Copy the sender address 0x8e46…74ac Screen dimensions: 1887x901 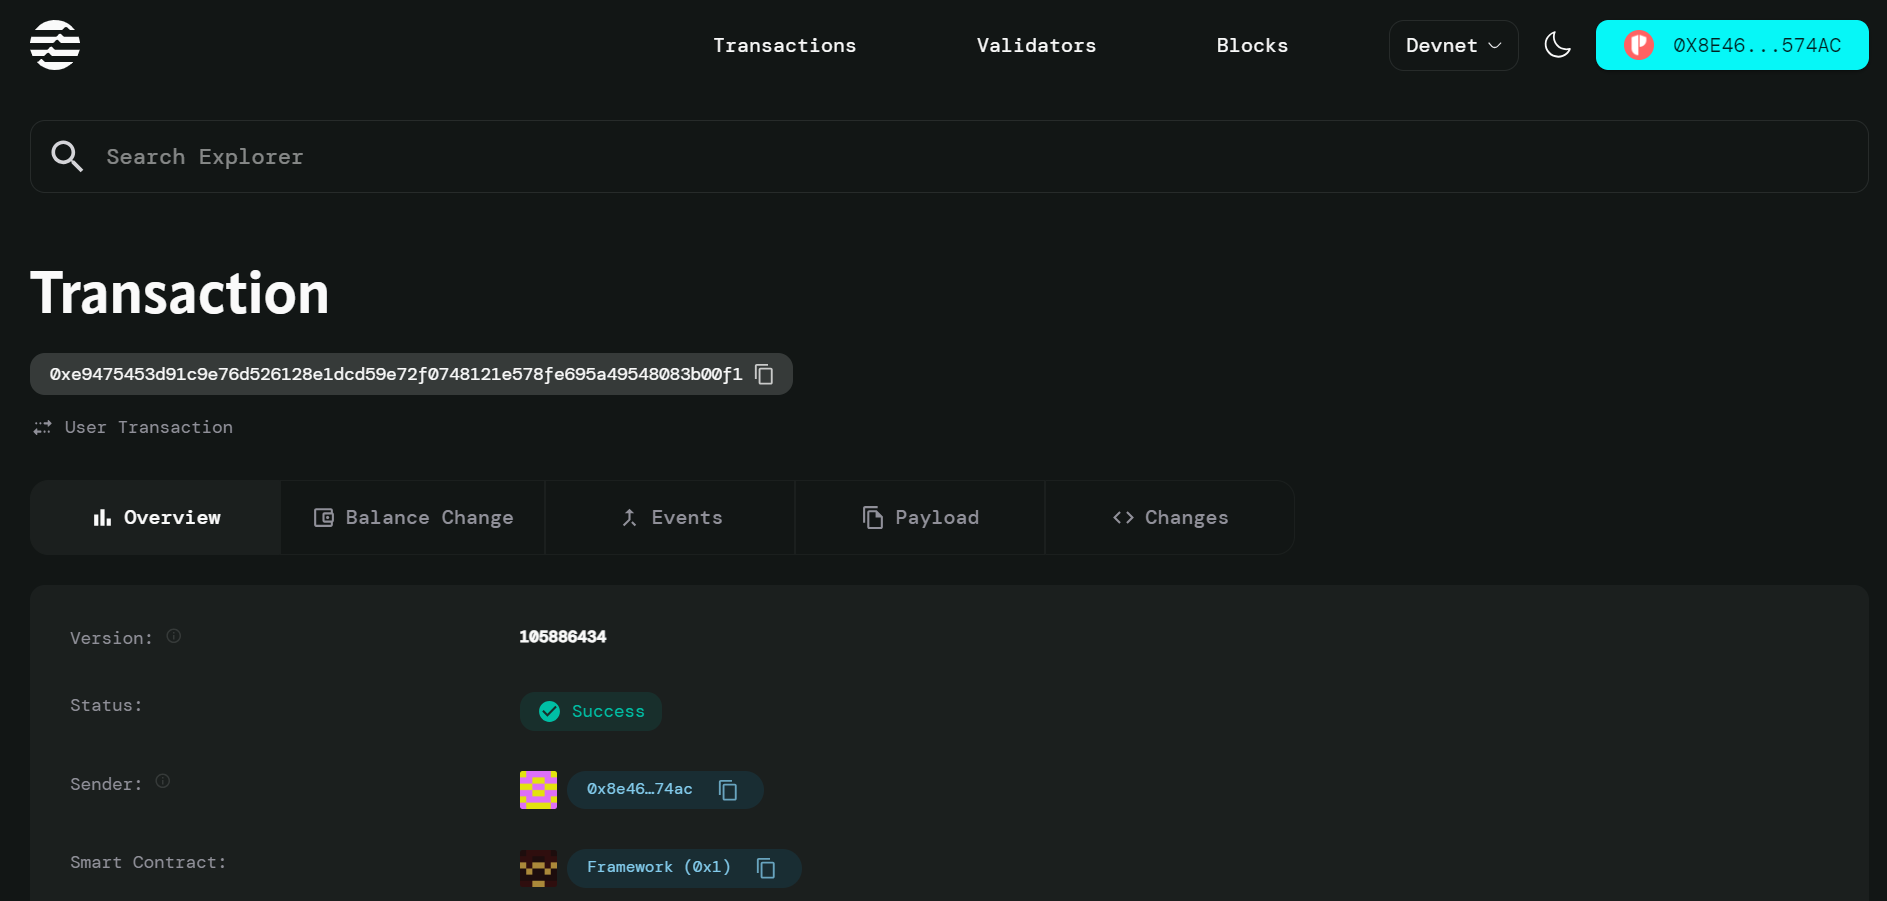coord(728,790)
